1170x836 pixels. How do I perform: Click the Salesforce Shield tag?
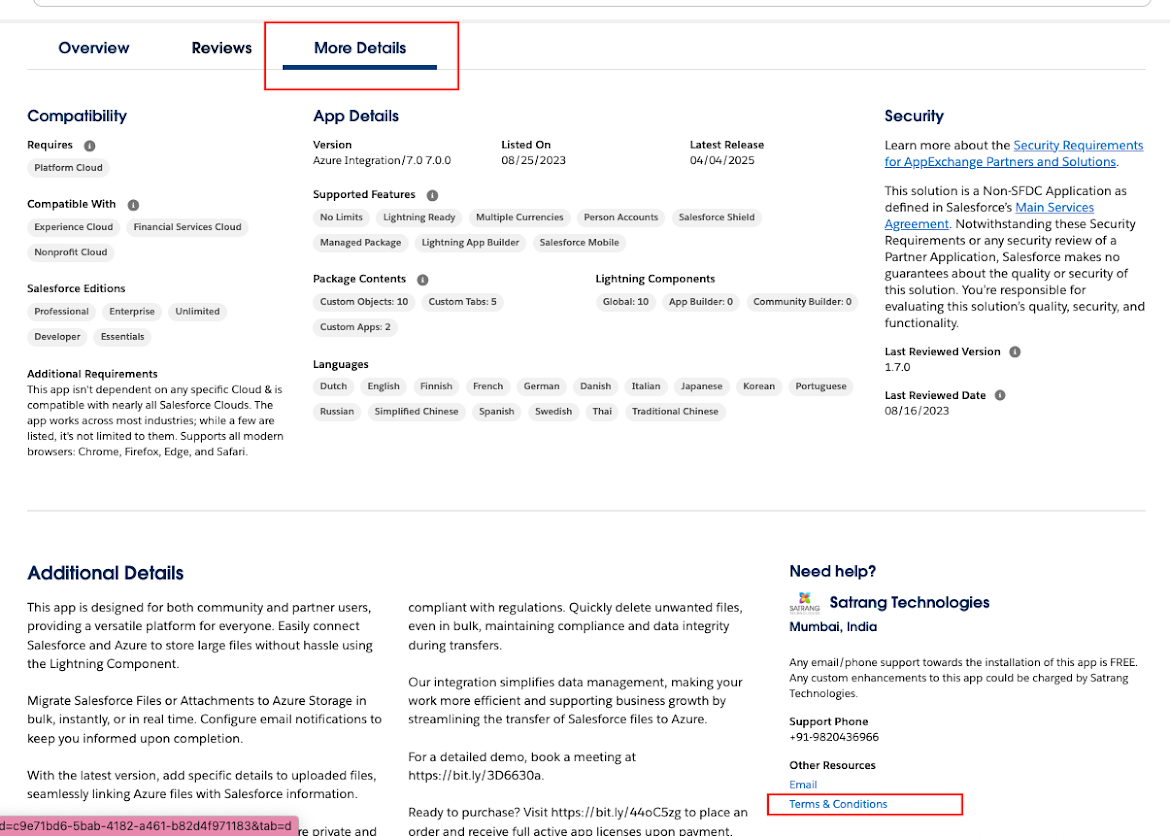pyautogui.click(x=716, y=217)
